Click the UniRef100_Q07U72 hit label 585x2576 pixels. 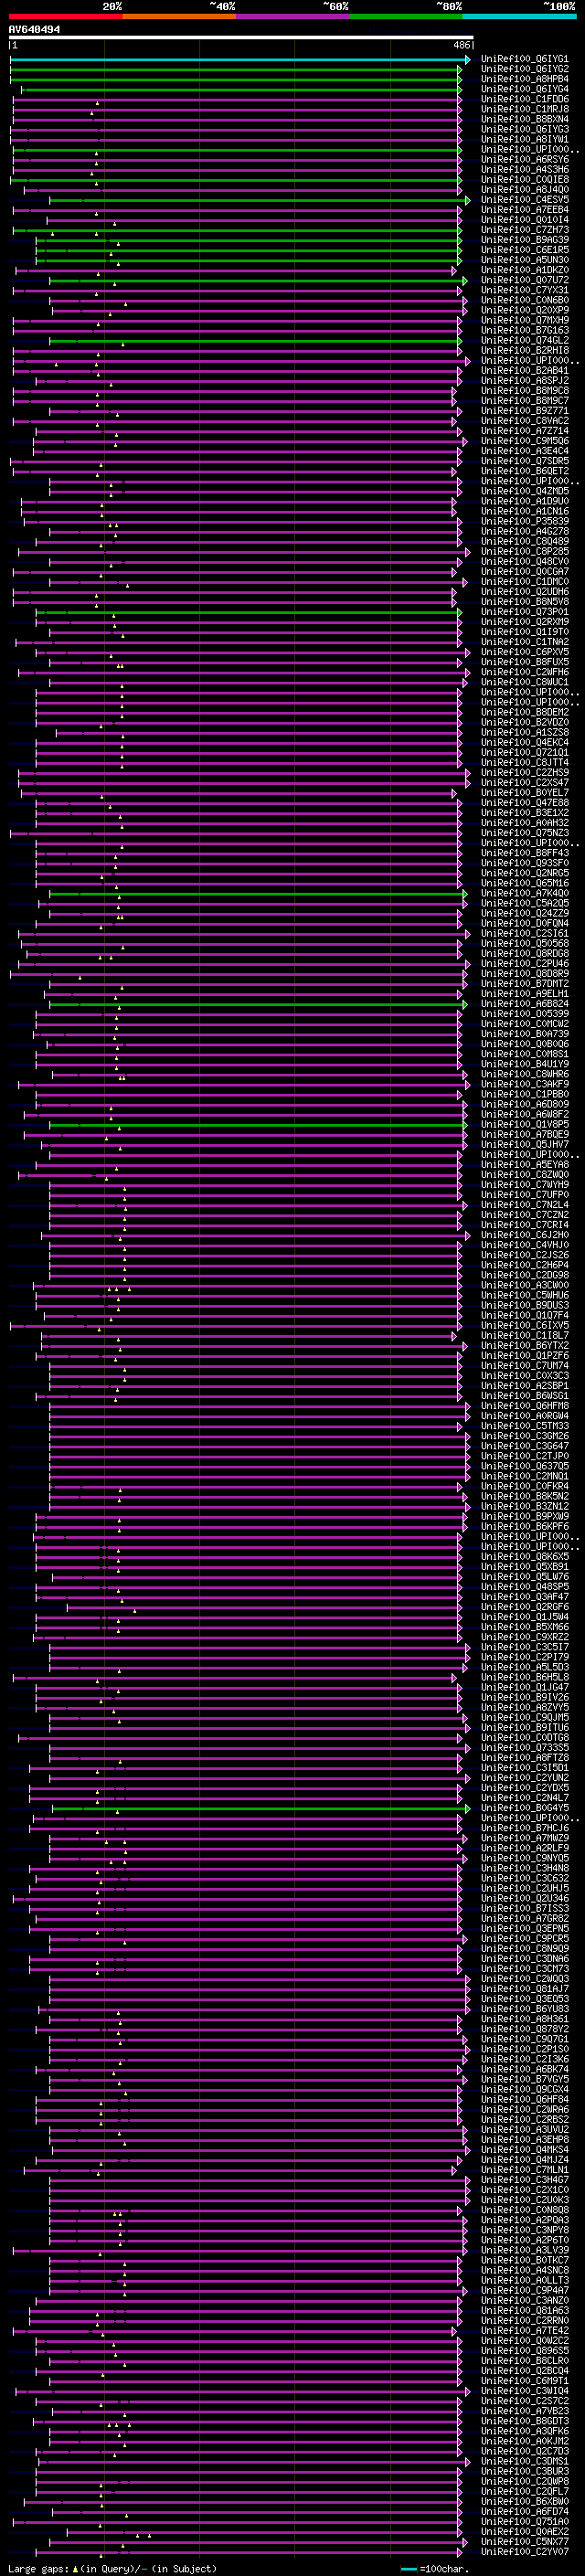(524, 280)
